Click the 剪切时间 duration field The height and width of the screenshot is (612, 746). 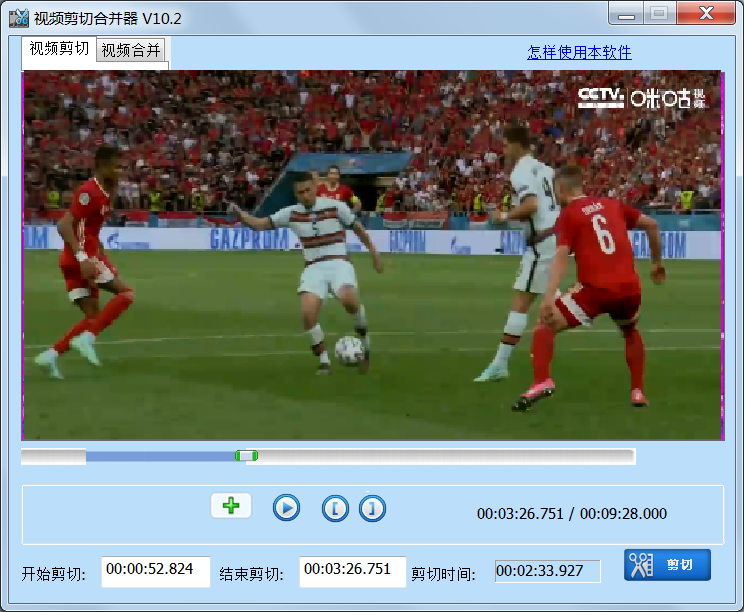point(548,571)
